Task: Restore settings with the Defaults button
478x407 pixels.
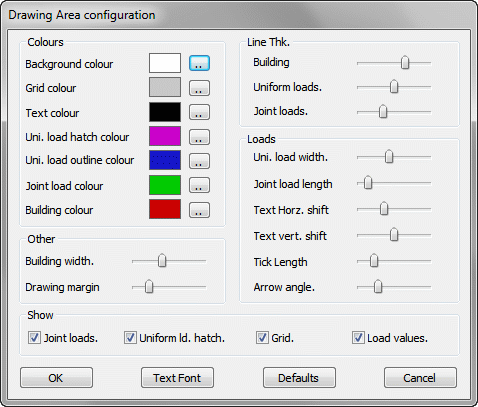Action: coord(299,378)
